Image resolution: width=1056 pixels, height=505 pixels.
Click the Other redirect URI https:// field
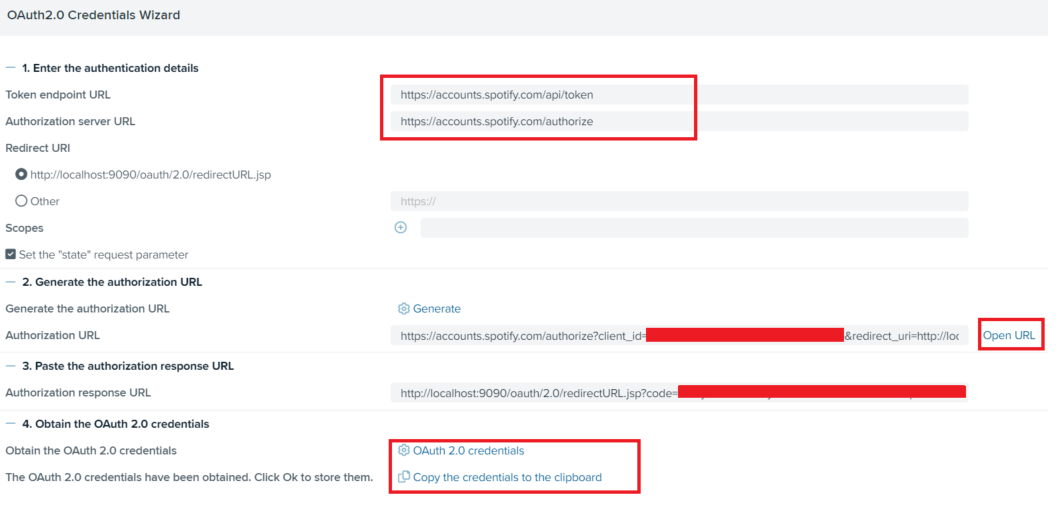pyautogui.click(x=679, y=201)
